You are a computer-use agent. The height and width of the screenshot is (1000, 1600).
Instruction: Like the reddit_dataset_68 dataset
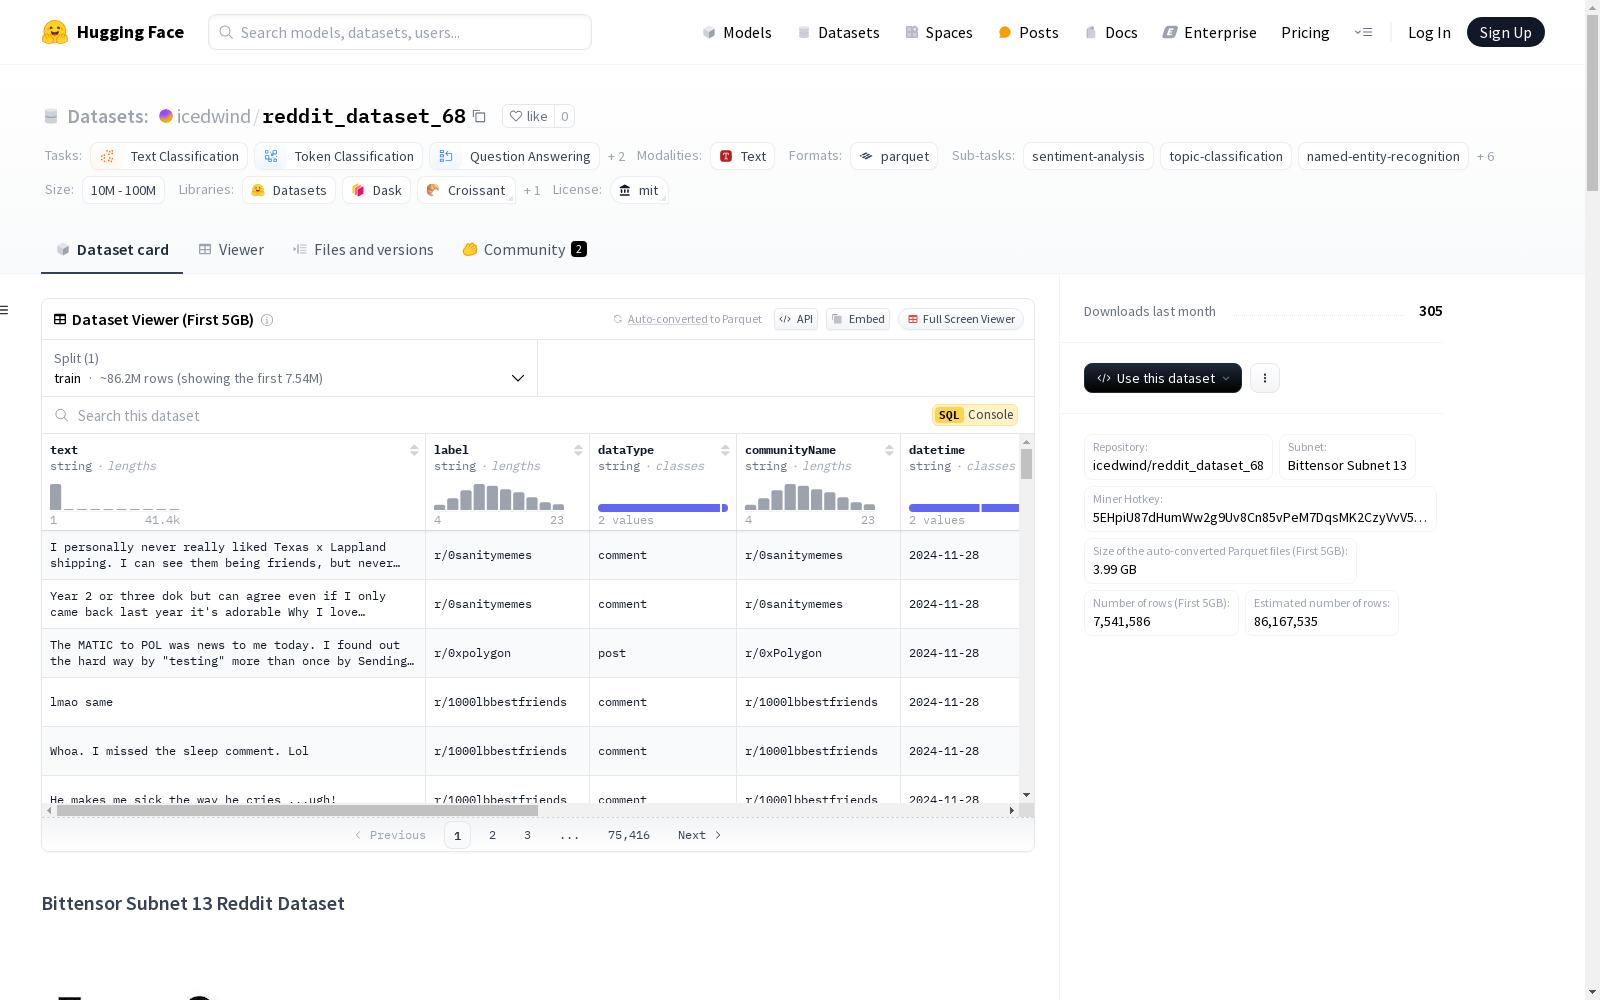[x=528, y=116]
